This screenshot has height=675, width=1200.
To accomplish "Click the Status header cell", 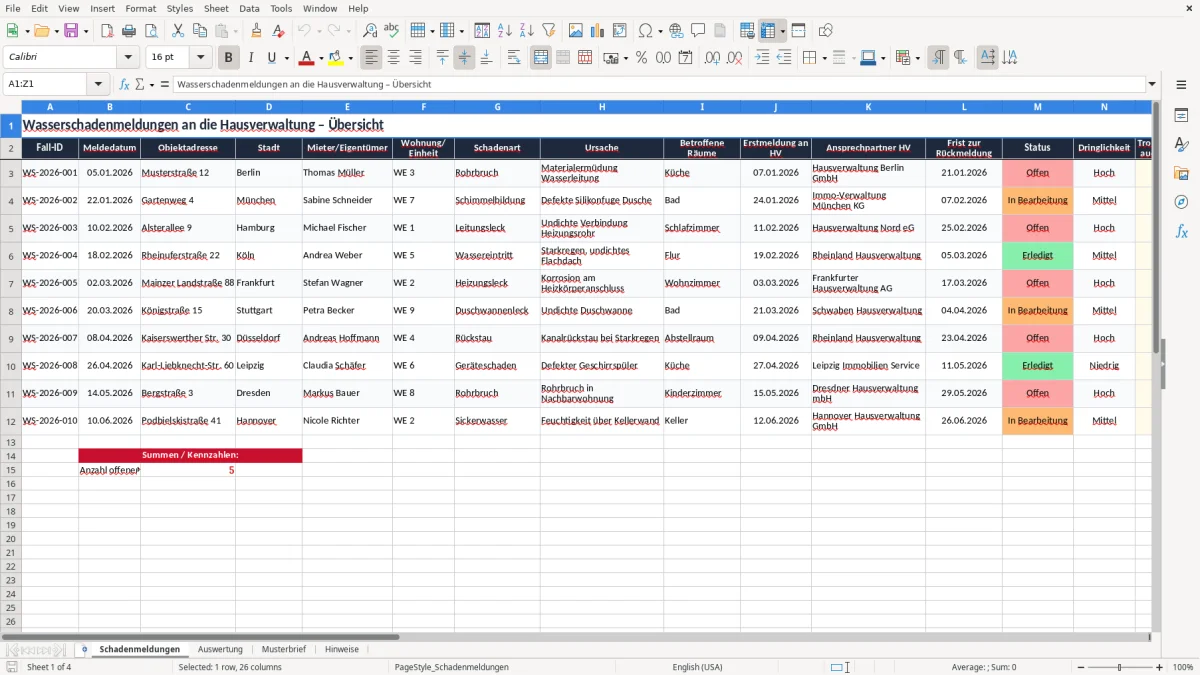I will [1037, 148].
